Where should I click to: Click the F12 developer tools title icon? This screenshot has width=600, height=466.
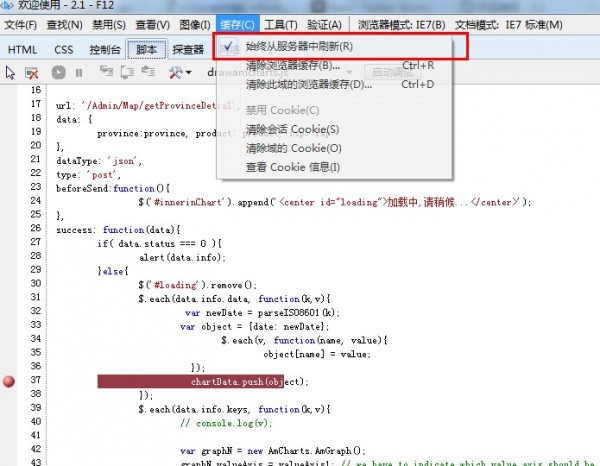coord(7,5)
